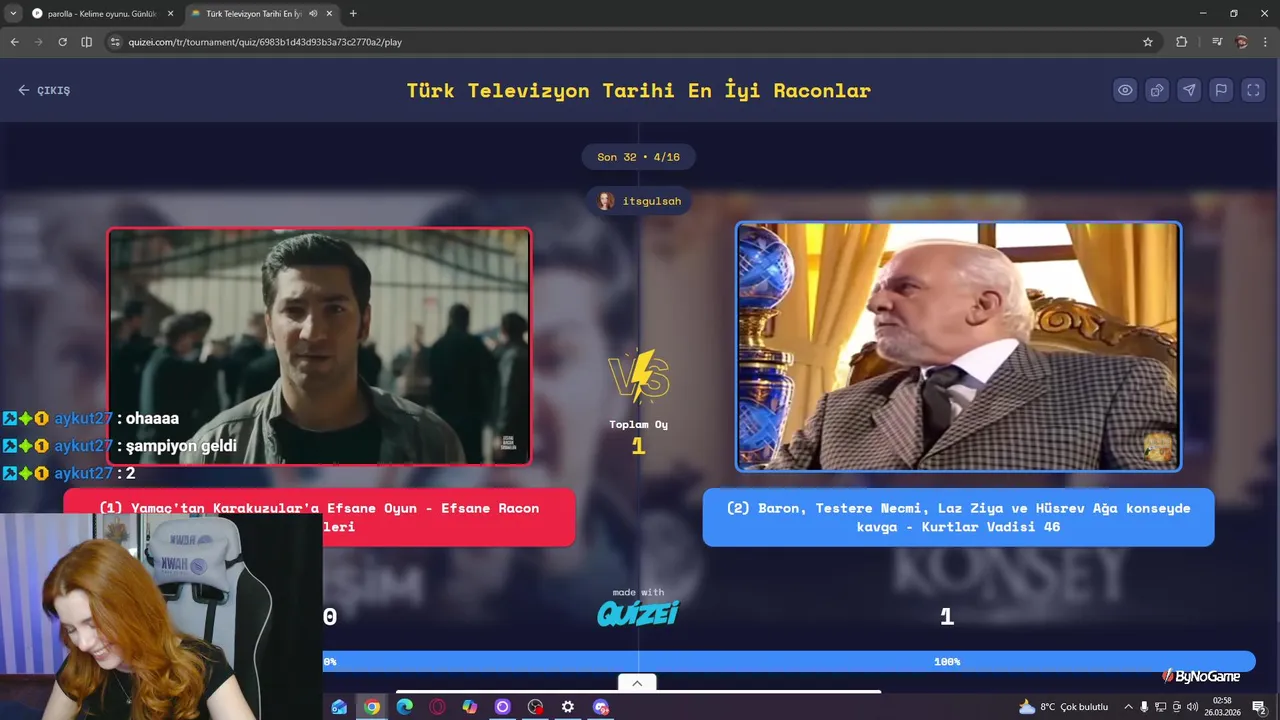Bookmark this page with the star icon
This screenshot has width=1280, height=720.
1148,42
